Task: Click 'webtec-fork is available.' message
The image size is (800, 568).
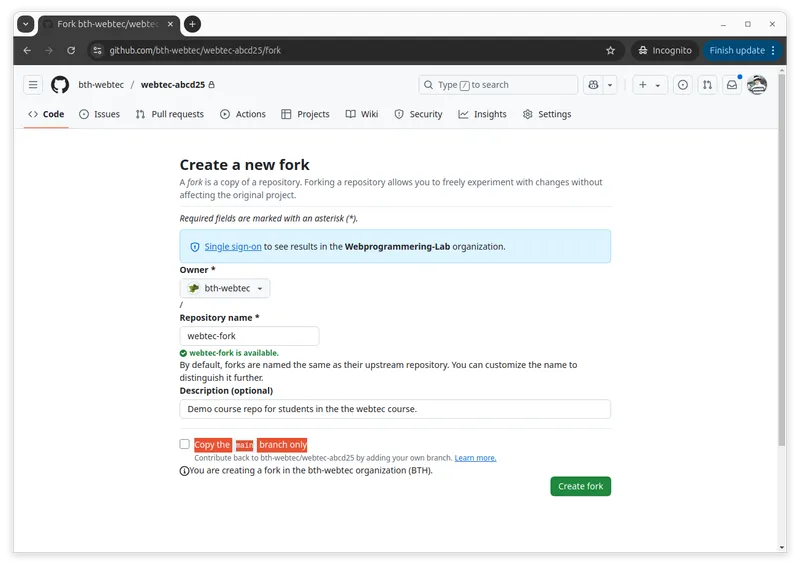Action: tap(234, 353)
